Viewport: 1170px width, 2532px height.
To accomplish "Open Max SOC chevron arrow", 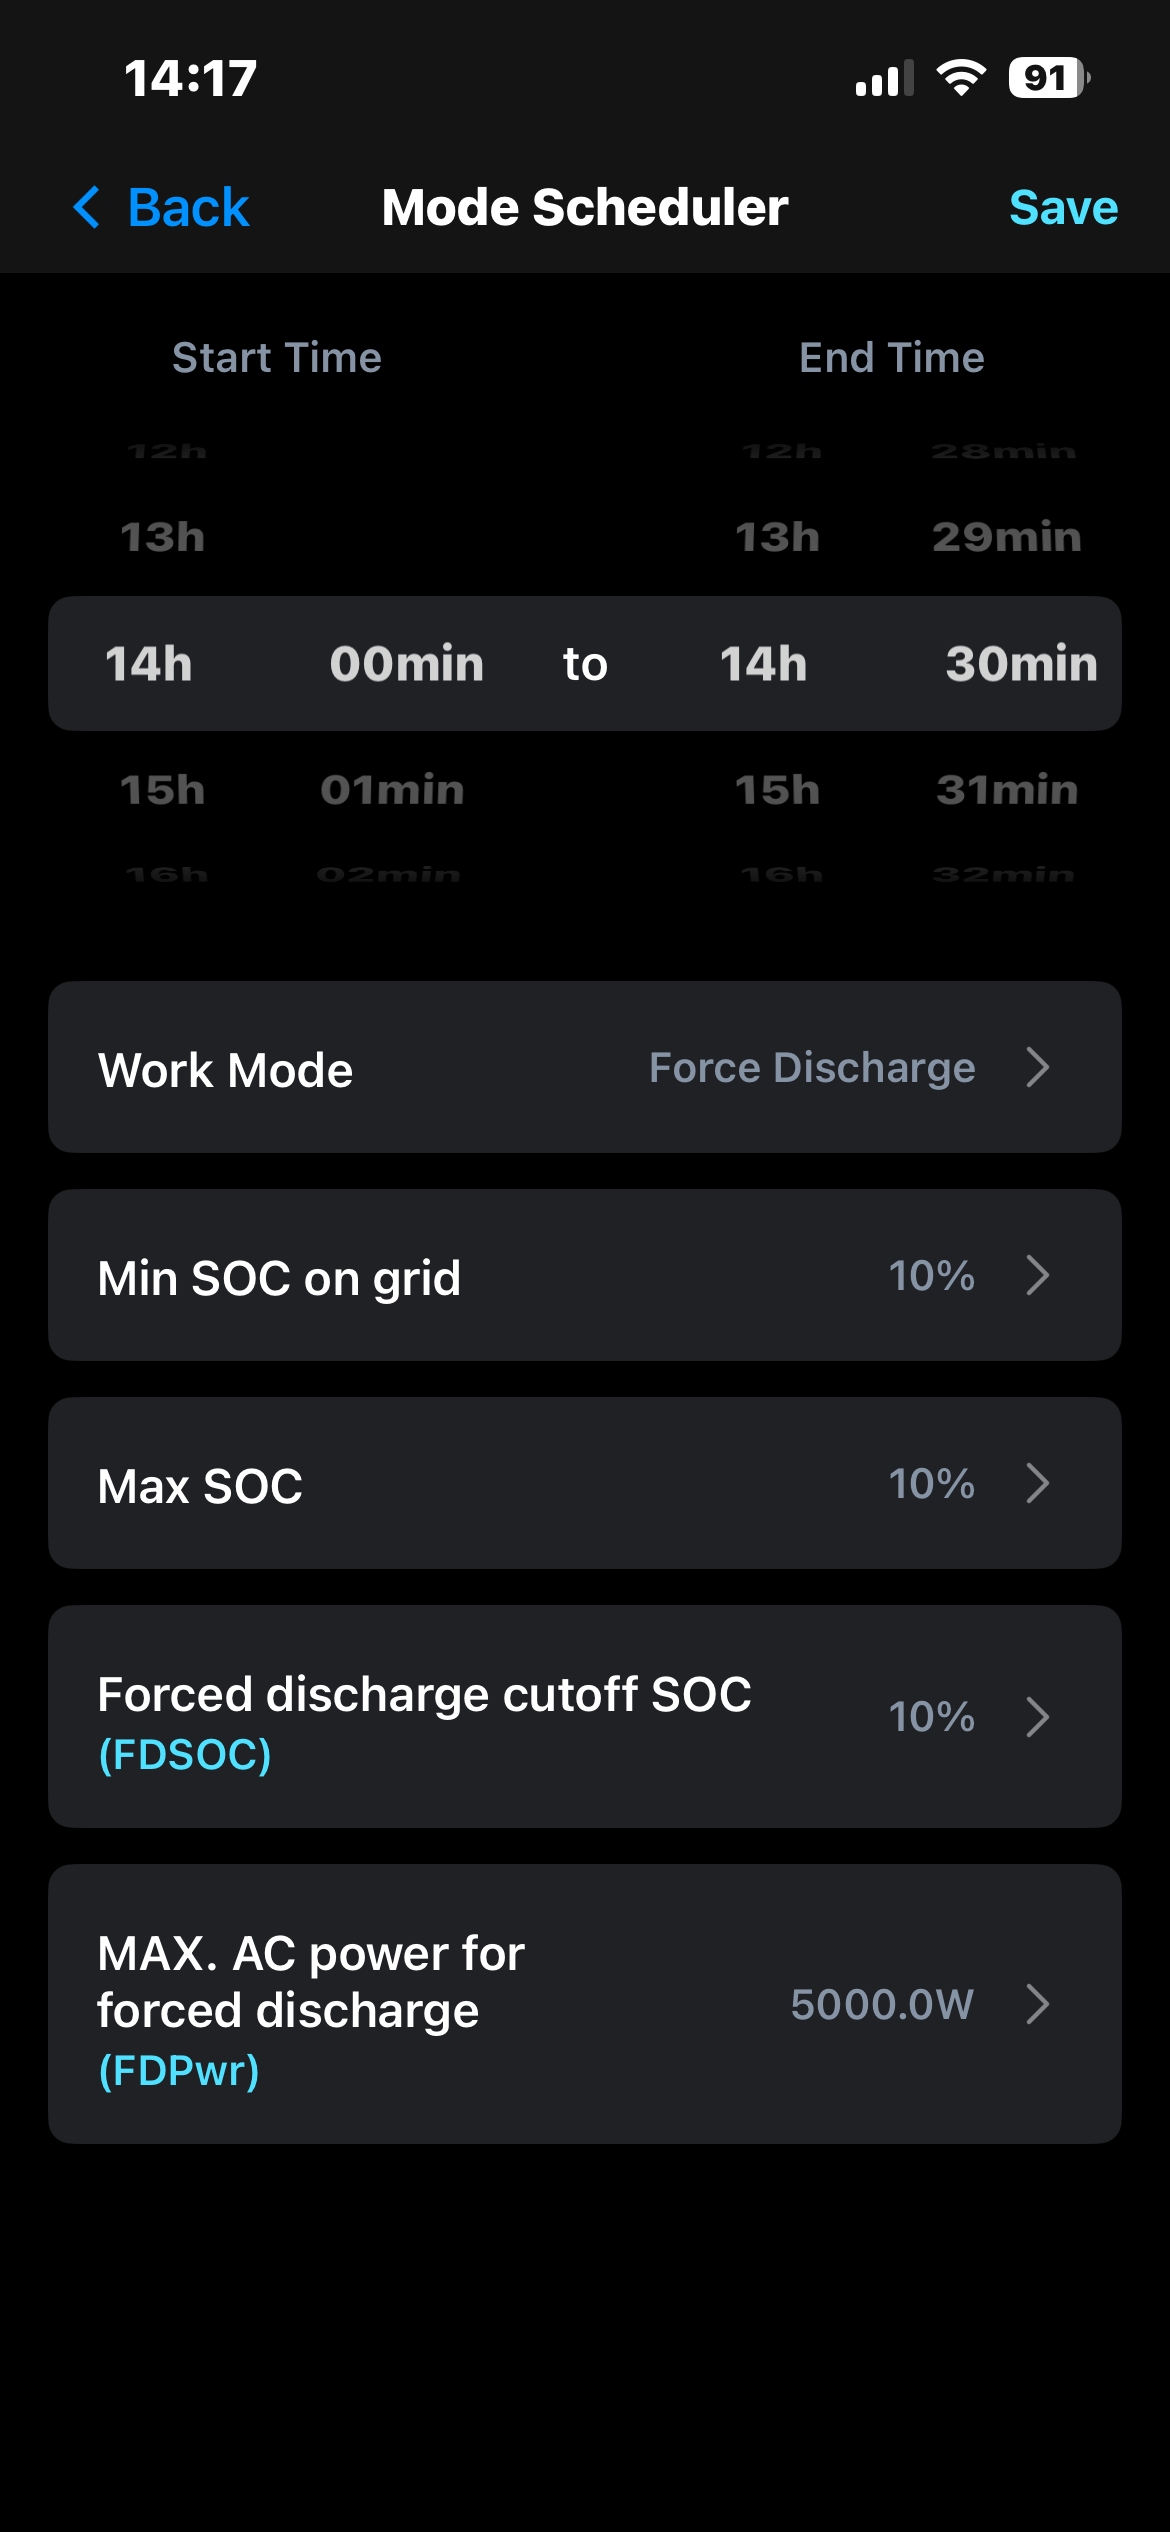I will coord(1038,1483).
